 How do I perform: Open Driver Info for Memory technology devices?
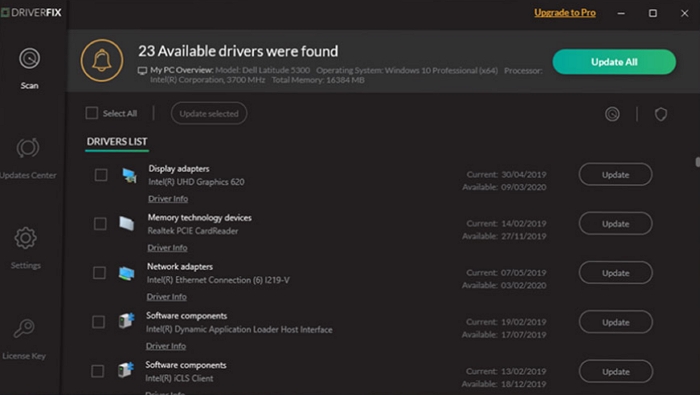(x=167, y=248)
